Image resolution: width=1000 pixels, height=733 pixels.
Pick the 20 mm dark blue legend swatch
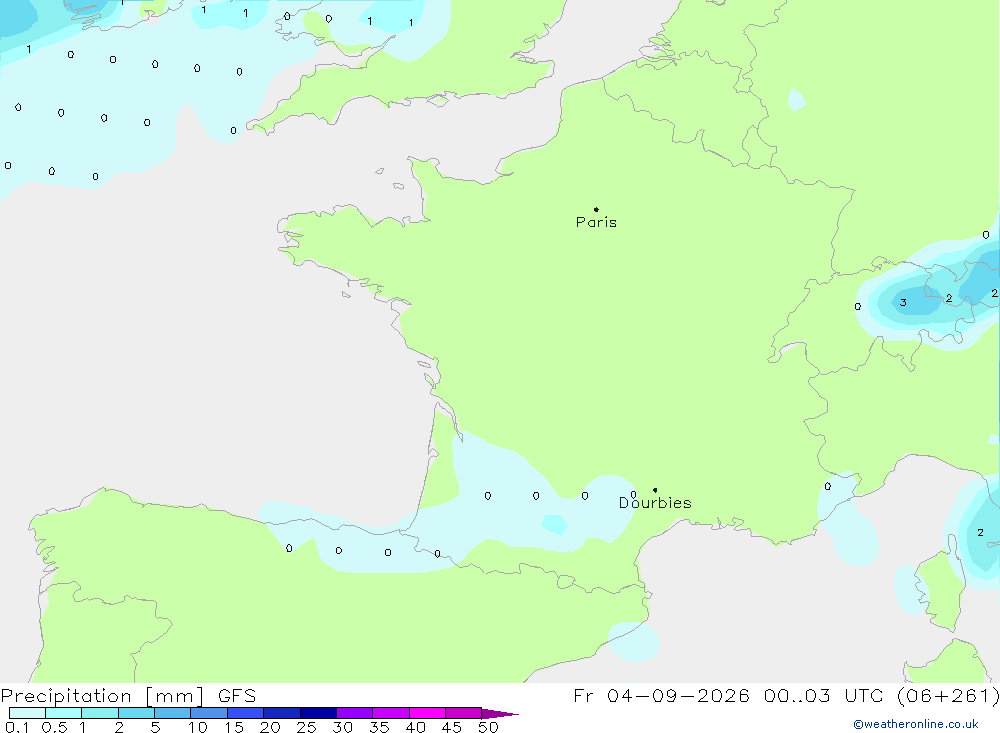282,713
